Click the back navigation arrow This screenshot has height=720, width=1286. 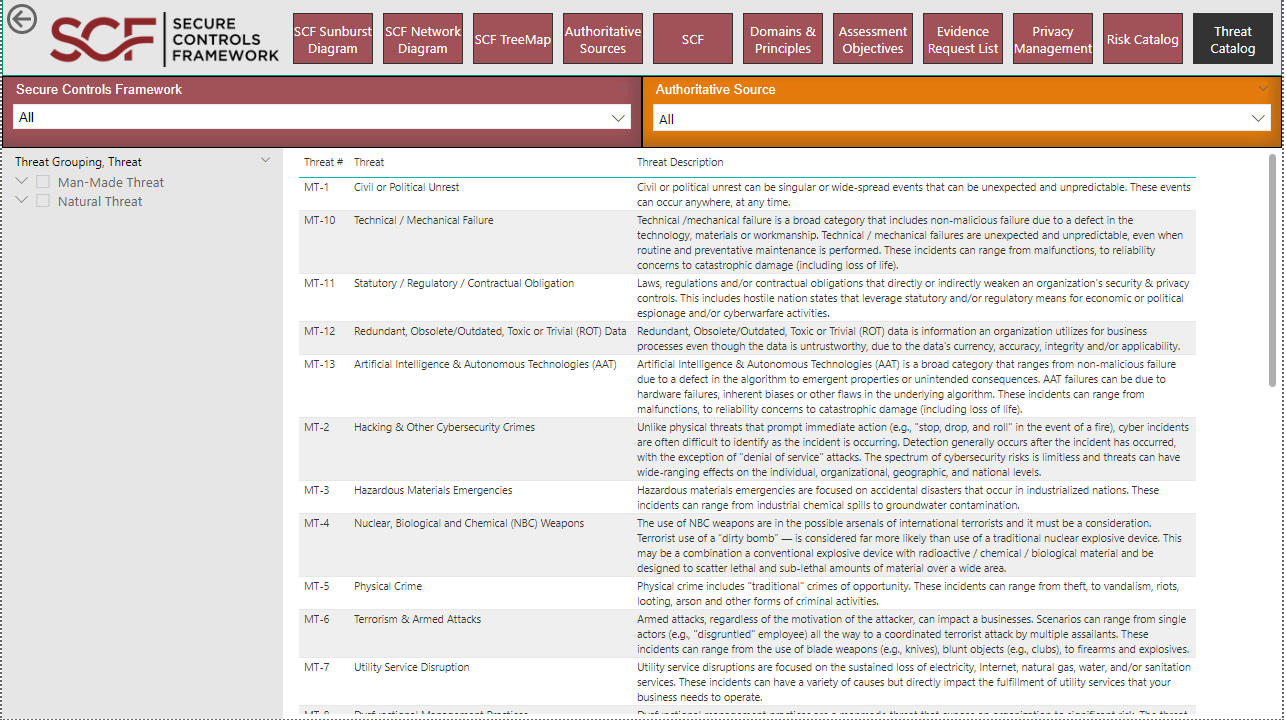point(22,18)
